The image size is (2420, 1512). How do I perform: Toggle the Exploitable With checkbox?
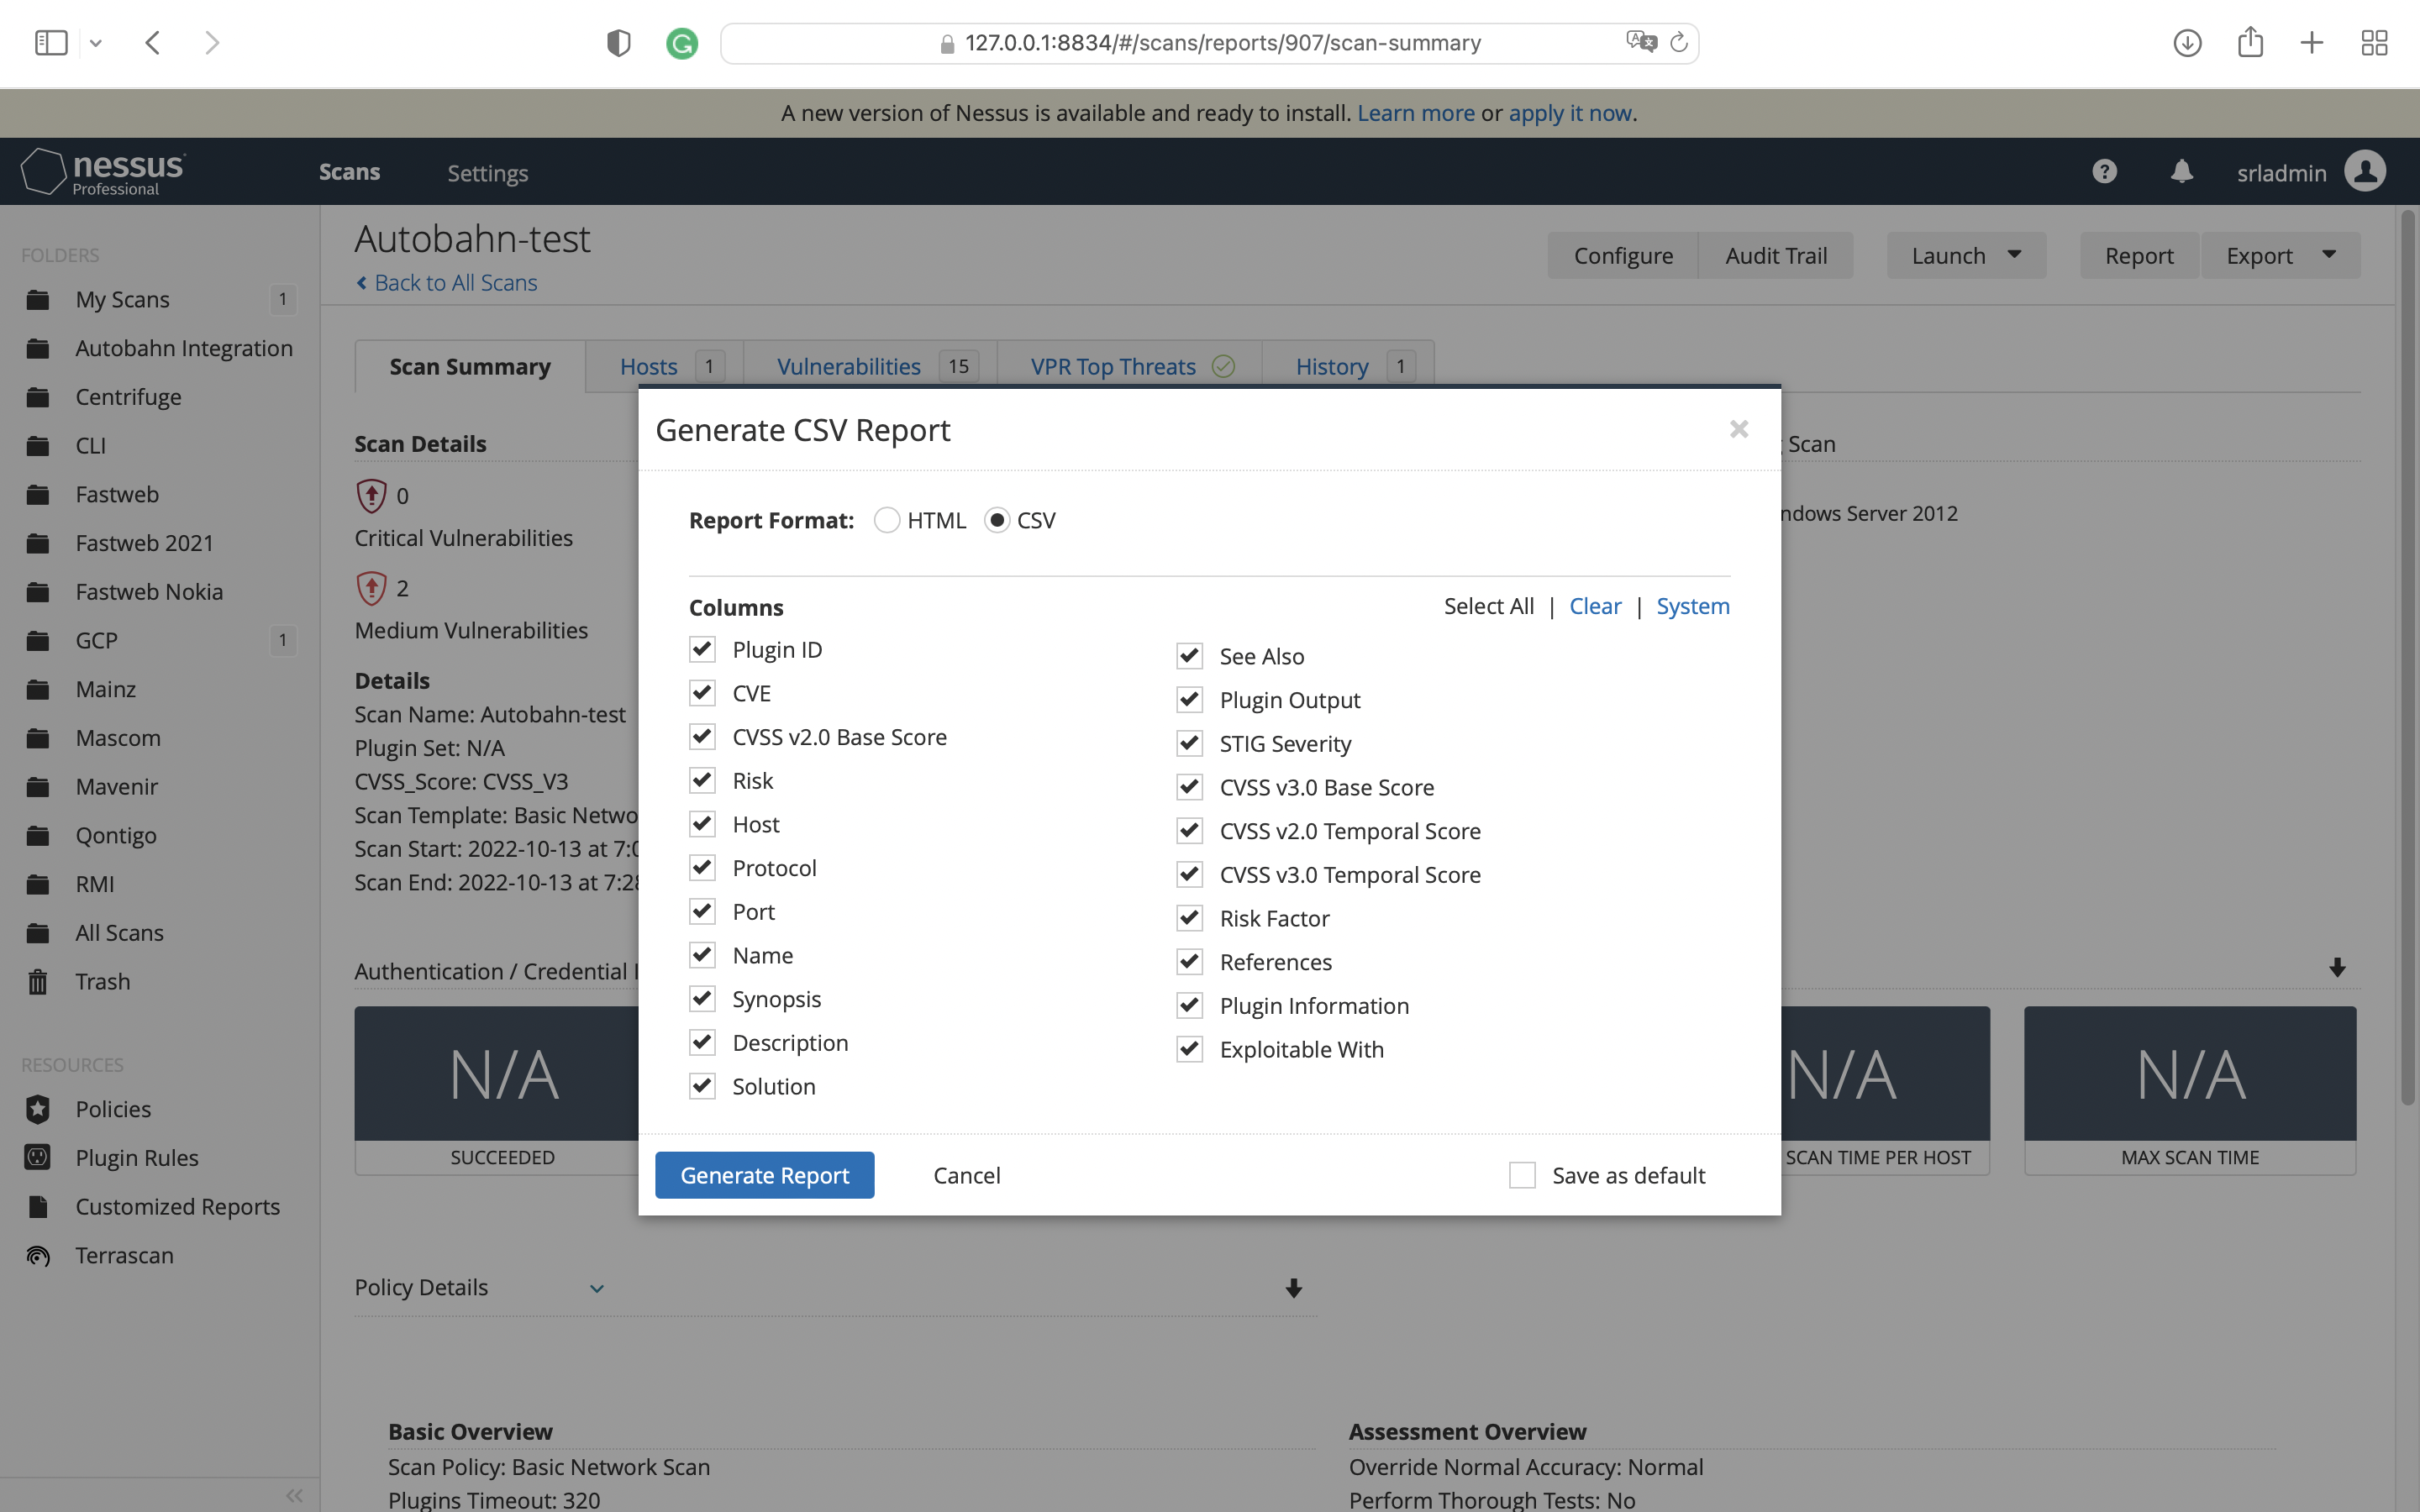(x=1189, y=1049)
